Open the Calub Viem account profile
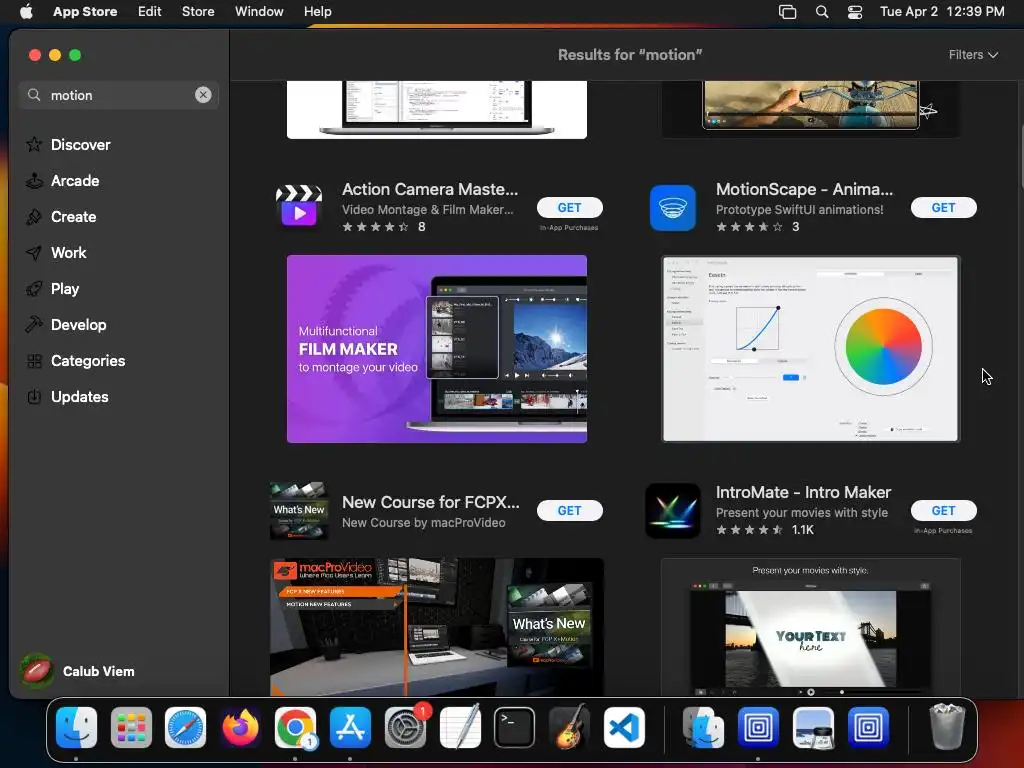 (x=77, y=671)
